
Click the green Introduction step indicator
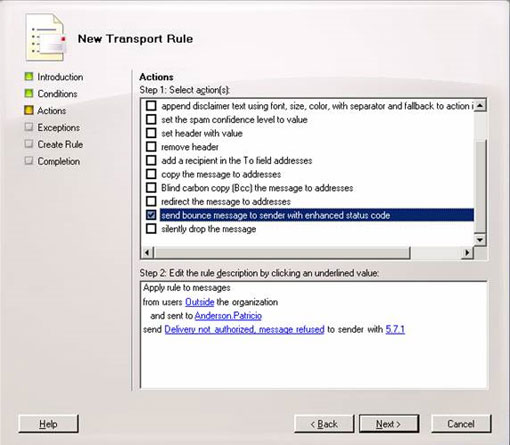pos(29,76)
